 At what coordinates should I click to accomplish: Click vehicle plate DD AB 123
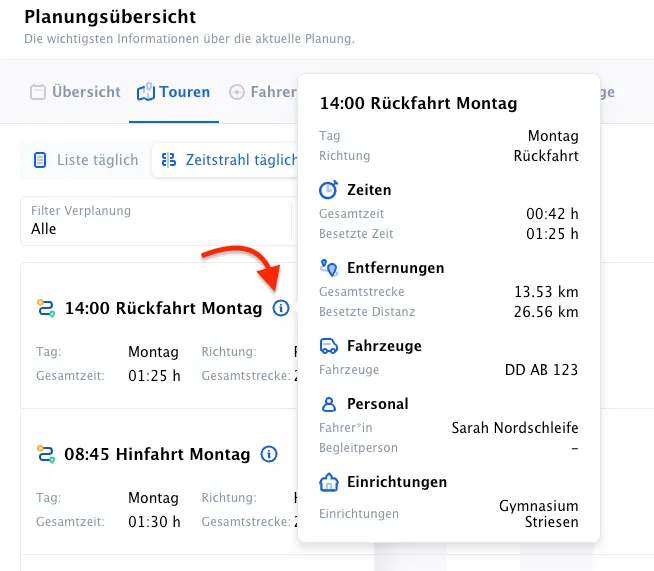pos(541,370)
